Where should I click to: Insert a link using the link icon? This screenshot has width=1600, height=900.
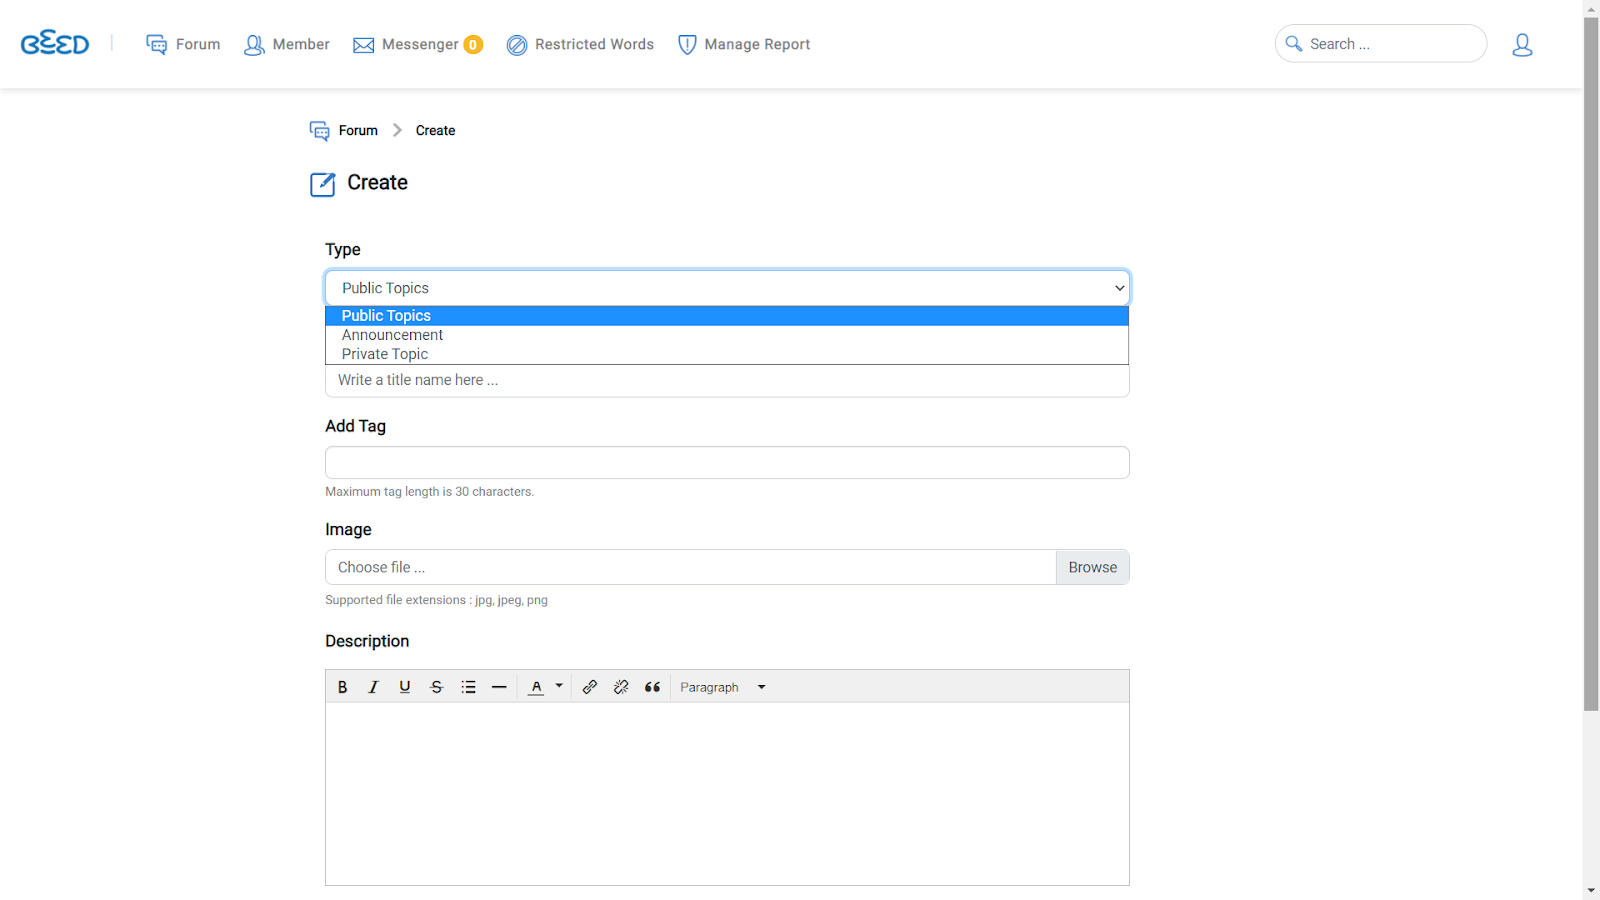pyautogui.click(x=590, y=687)
